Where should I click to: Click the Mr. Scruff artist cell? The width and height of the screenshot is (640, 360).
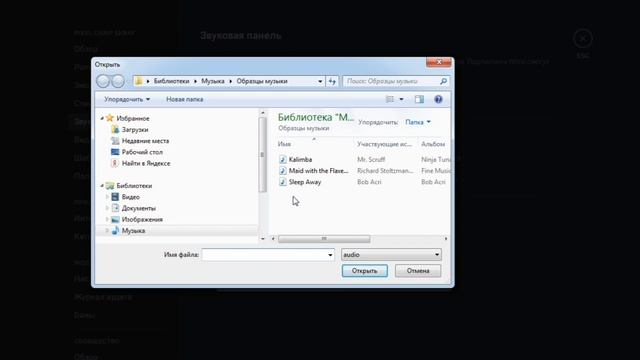point(371,160)
